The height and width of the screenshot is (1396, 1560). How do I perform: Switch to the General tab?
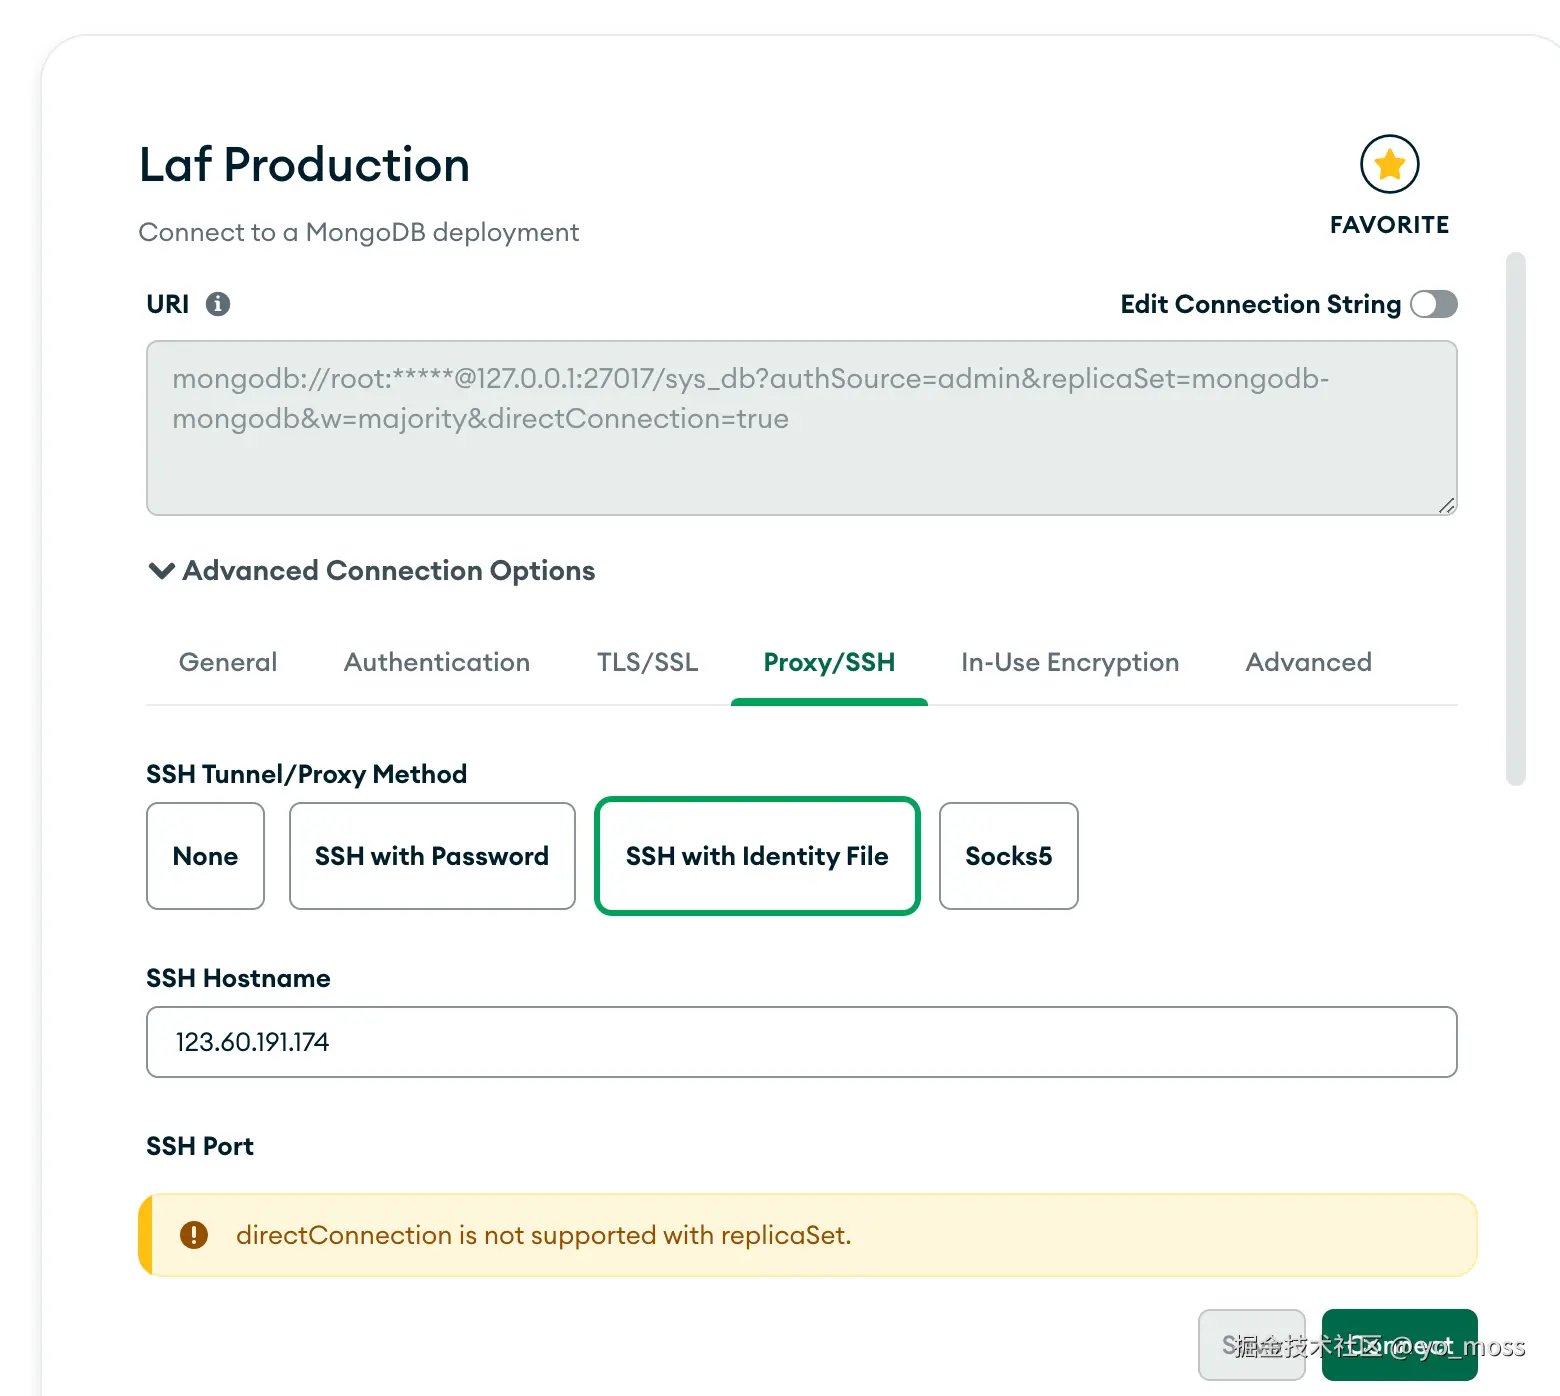228,662
